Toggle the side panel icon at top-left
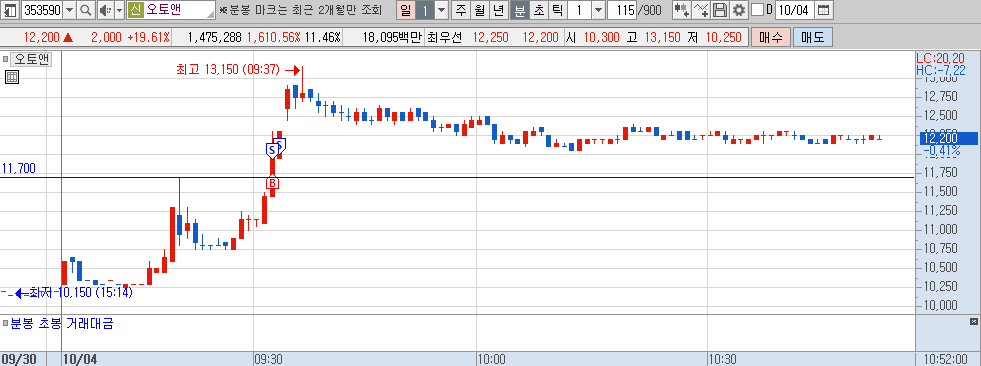This screenshot has height=366, width=981. click(x=11, y=10)
